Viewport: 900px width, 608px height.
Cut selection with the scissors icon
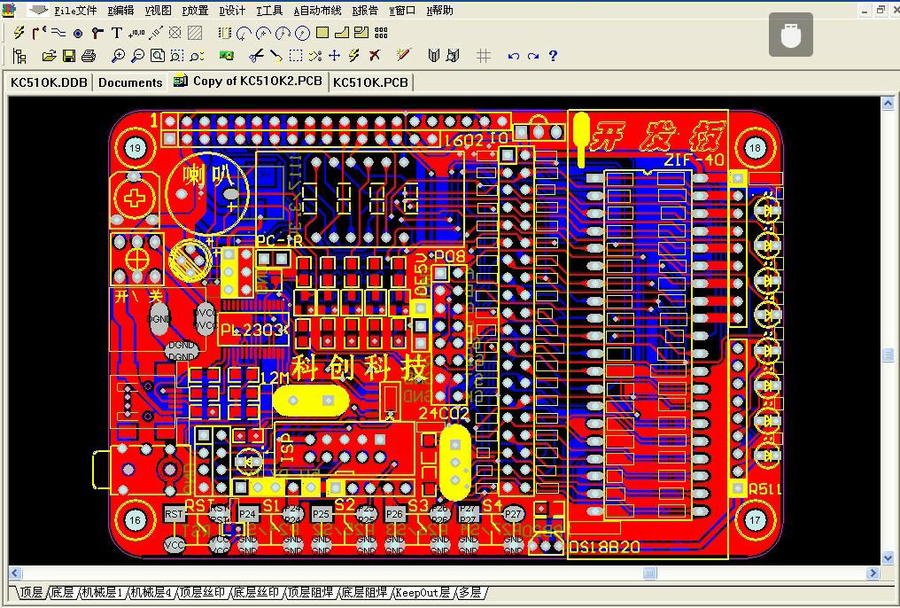coord(256,56)
